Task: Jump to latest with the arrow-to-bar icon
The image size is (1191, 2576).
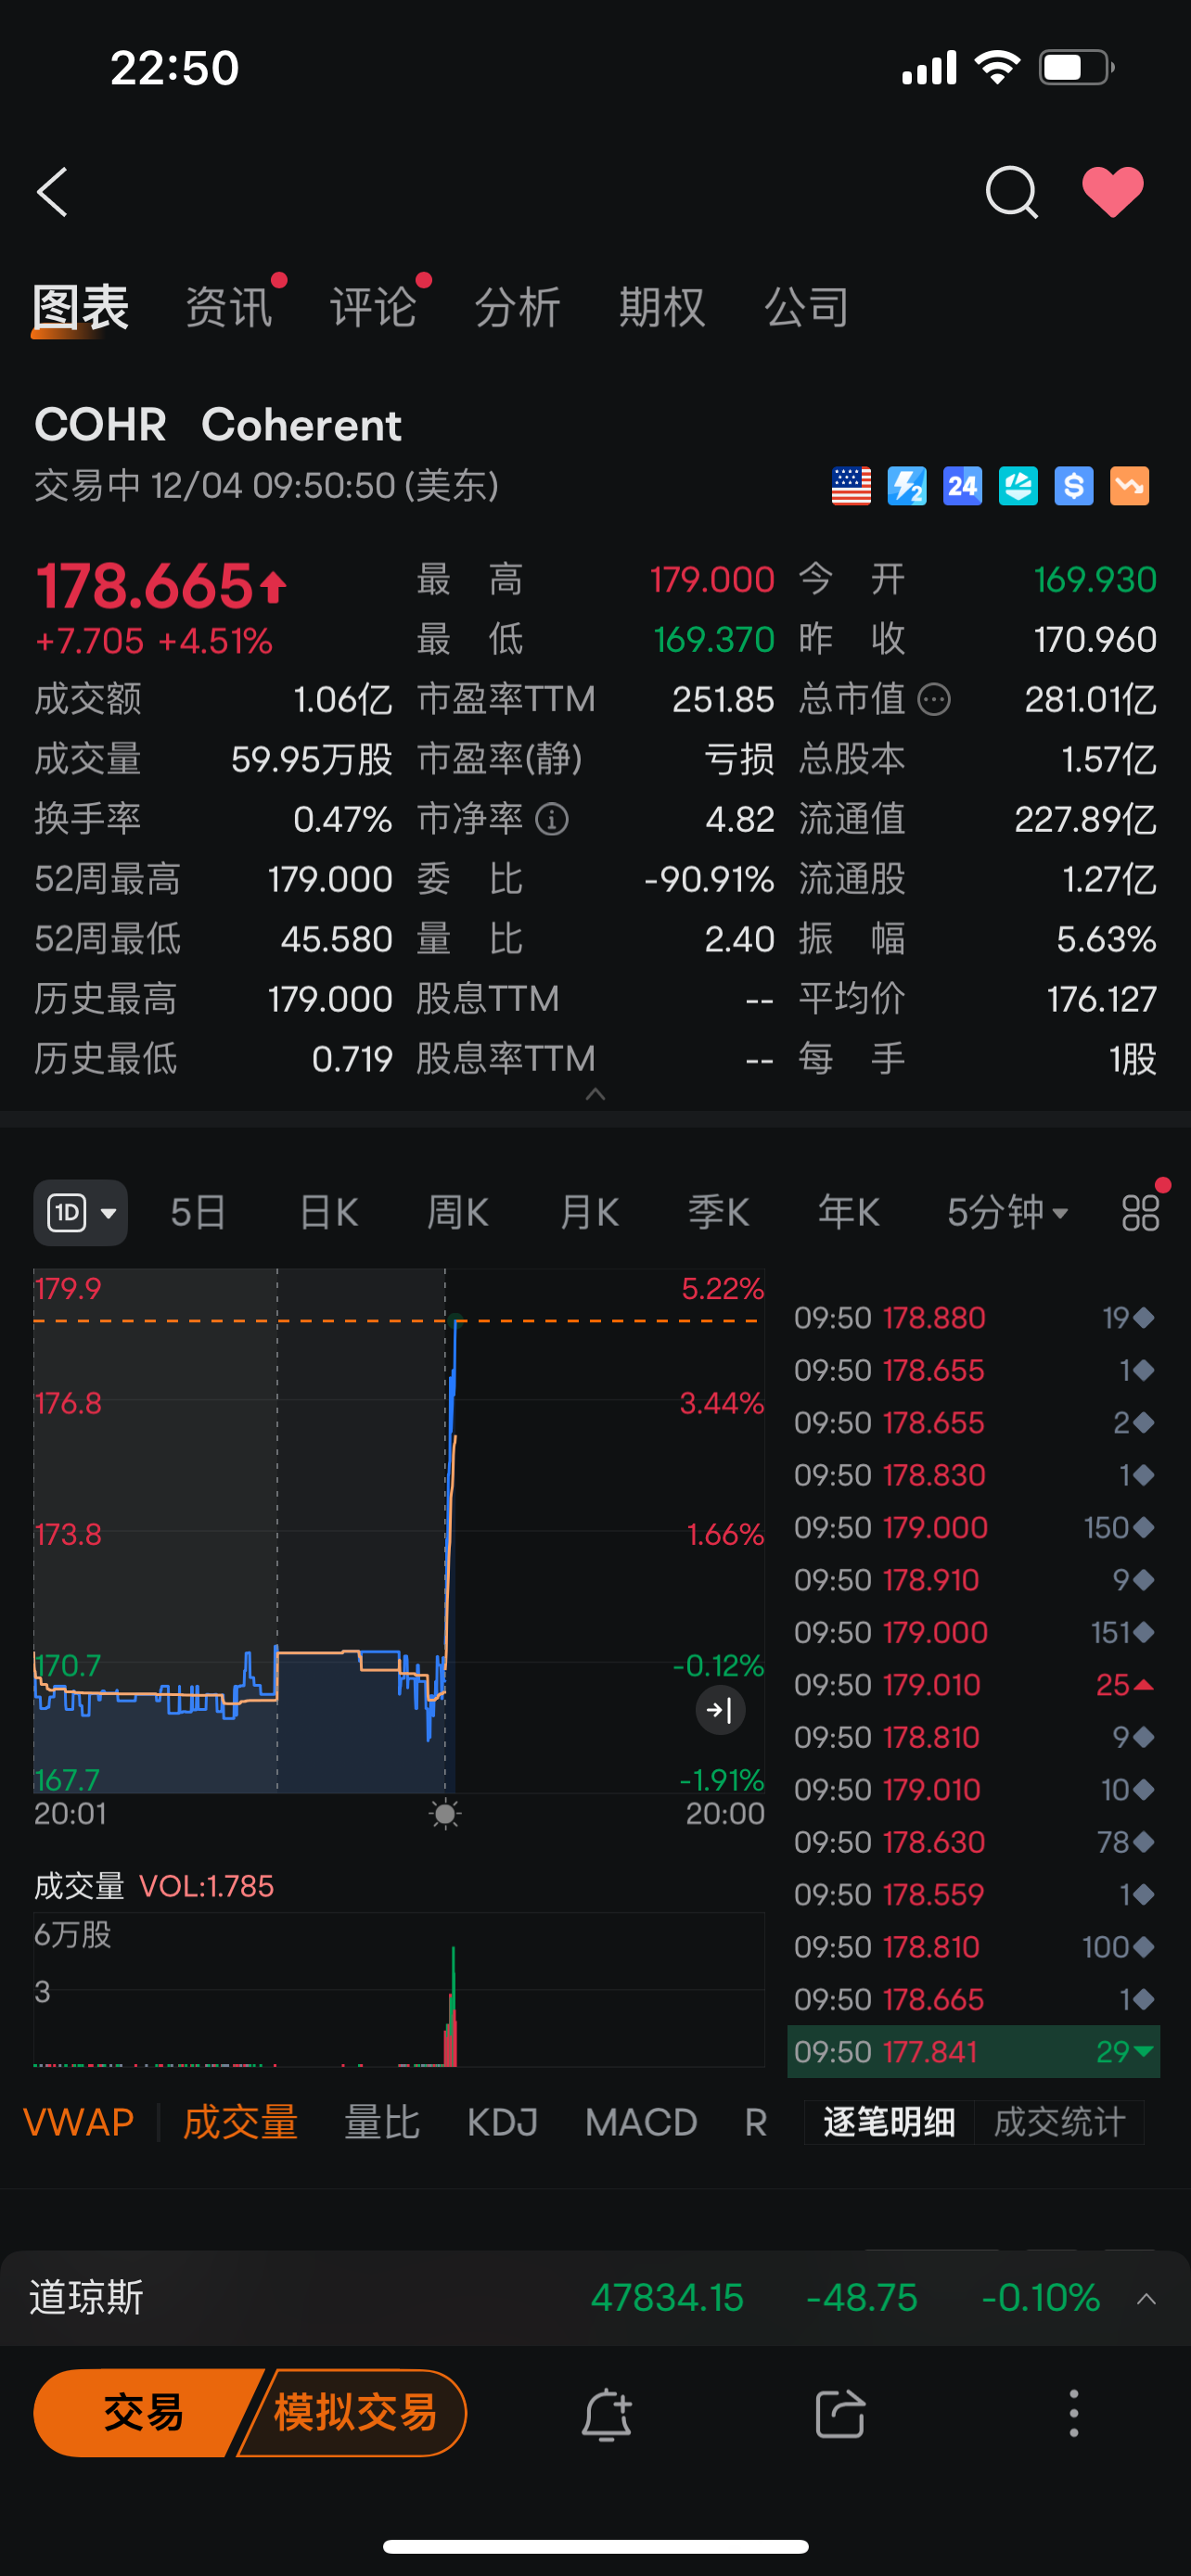Action: (720, 1710)
